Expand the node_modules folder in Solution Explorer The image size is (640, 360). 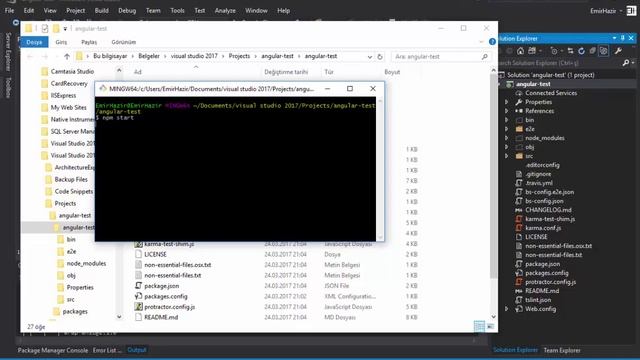click(x=507, y=138)
